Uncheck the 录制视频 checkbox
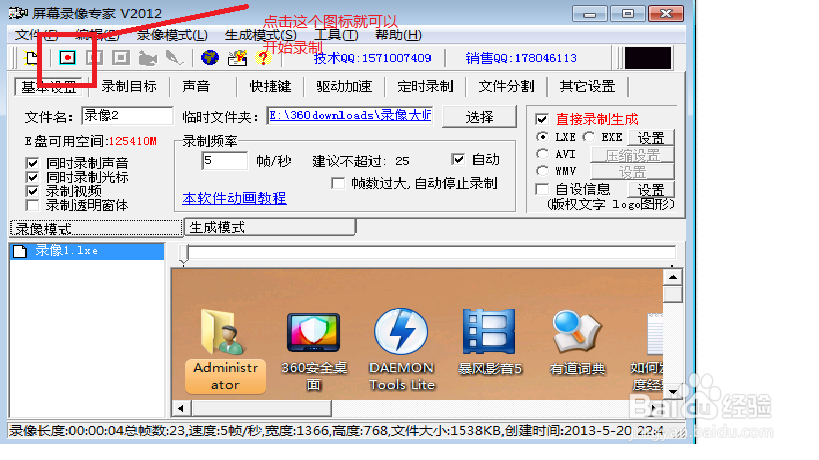 (32, 191)
